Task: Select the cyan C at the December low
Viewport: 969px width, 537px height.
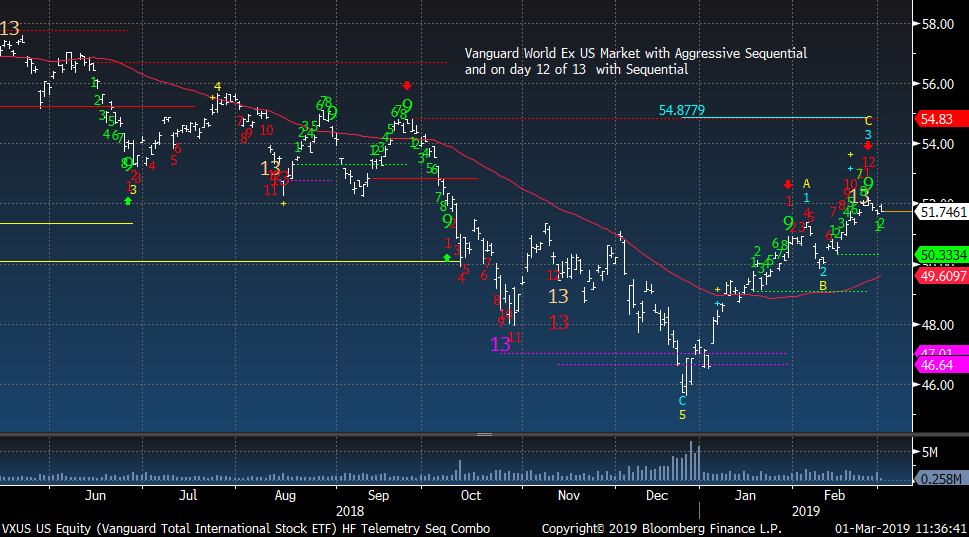Action: [x=682, y=401]
